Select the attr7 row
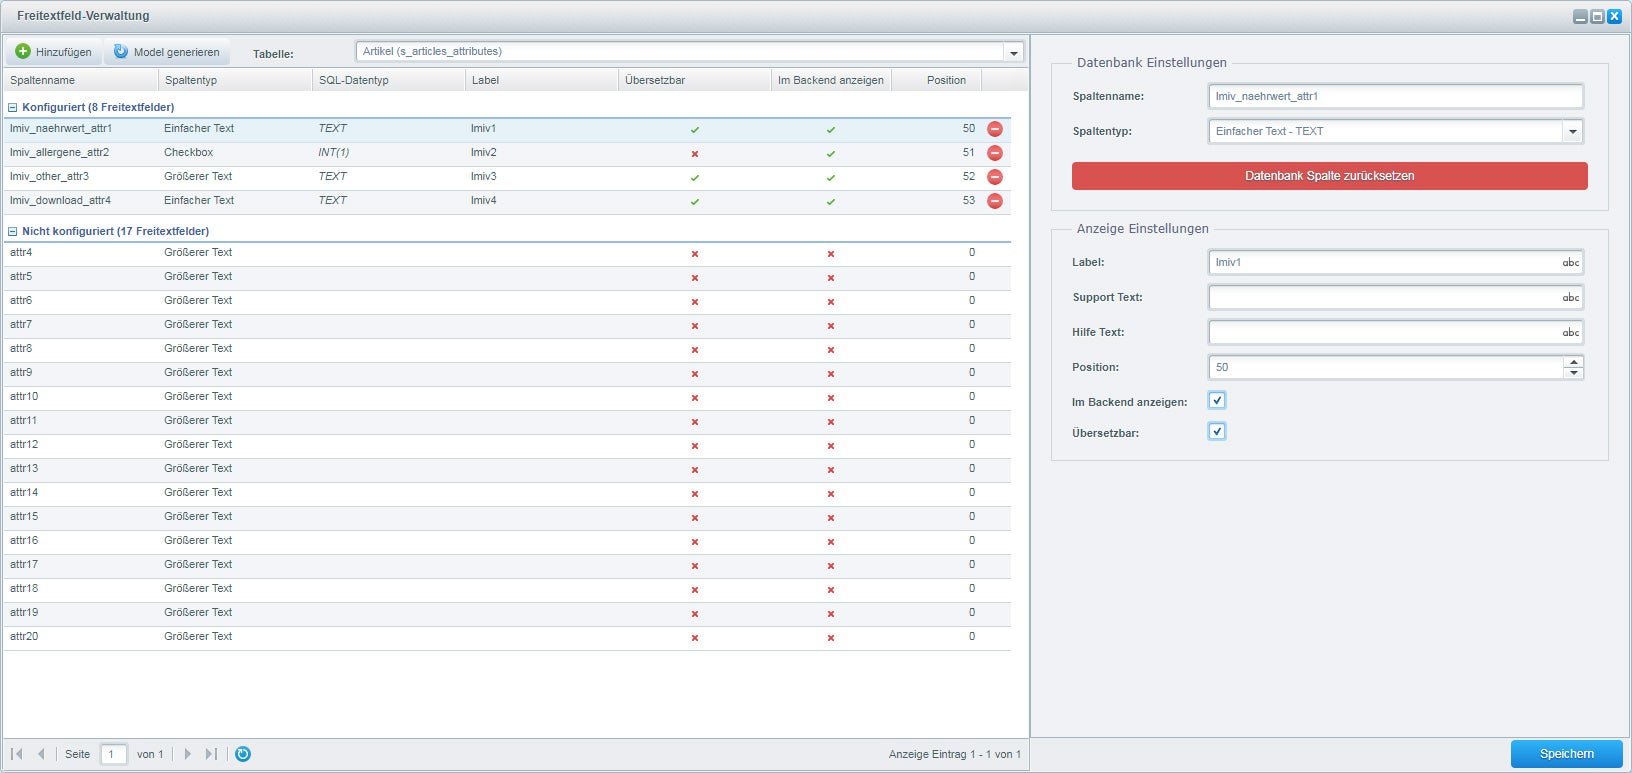Screen dimensions: 1632x773 [x=507, y=325]
